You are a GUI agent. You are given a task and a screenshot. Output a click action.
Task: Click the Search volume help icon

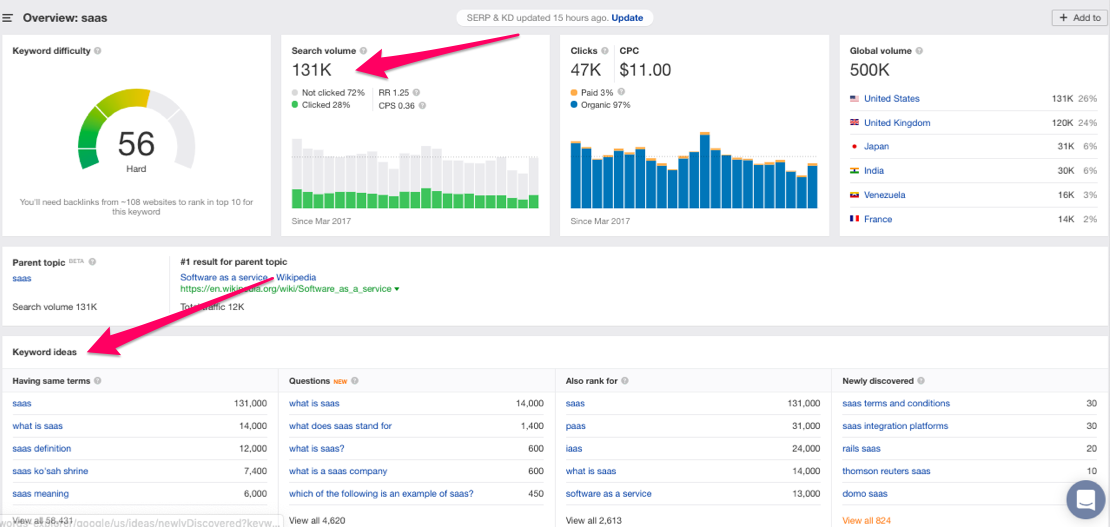(363, 50)
